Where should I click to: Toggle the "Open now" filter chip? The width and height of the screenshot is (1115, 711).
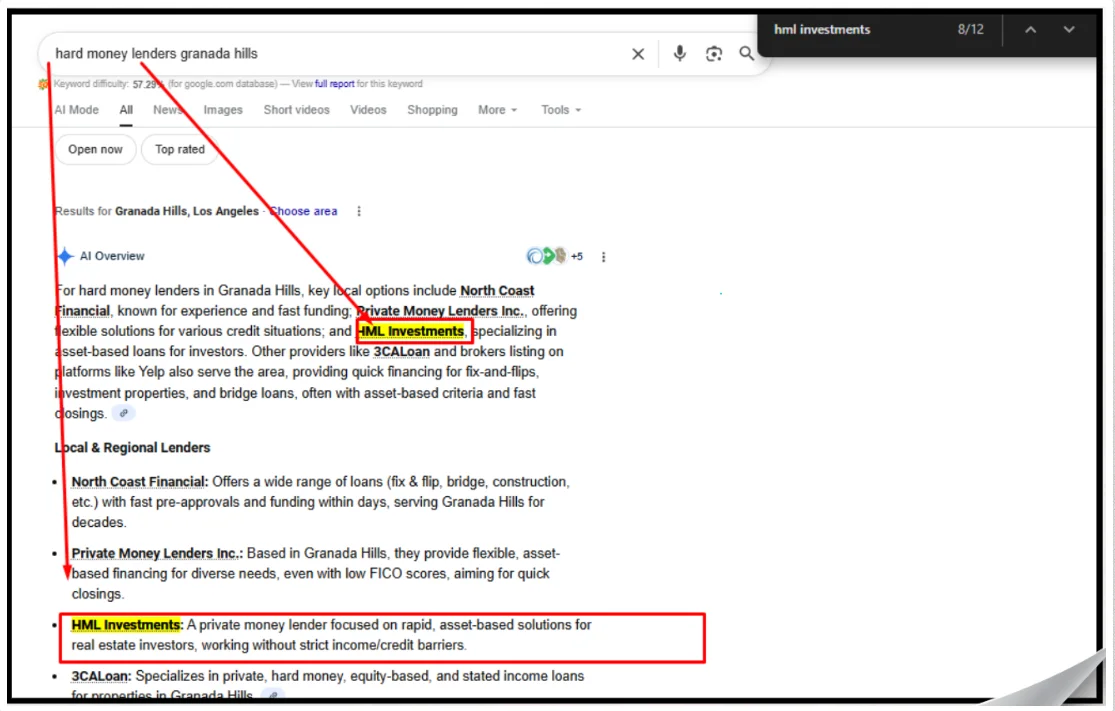point(95,150)
